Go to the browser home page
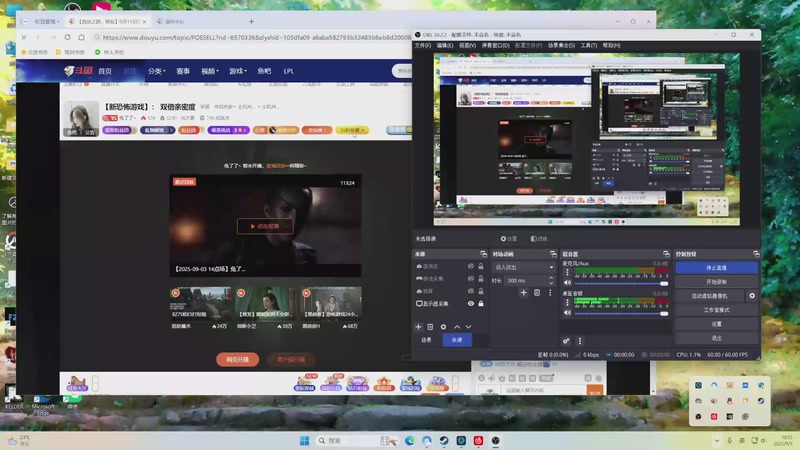The width and height of the screenshot is (800, 450). pos(82,37)
